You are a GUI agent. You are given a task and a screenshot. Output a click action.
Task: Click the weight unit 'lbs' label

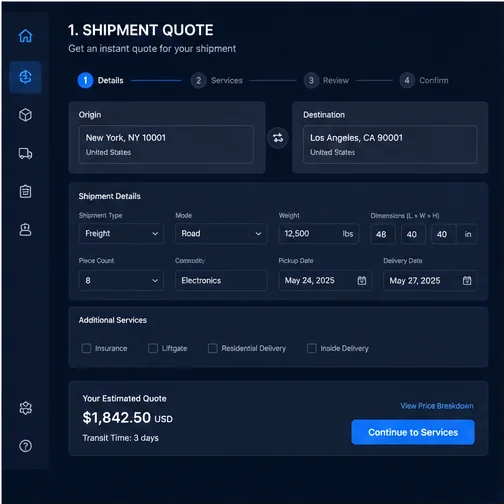pos(348,234)
